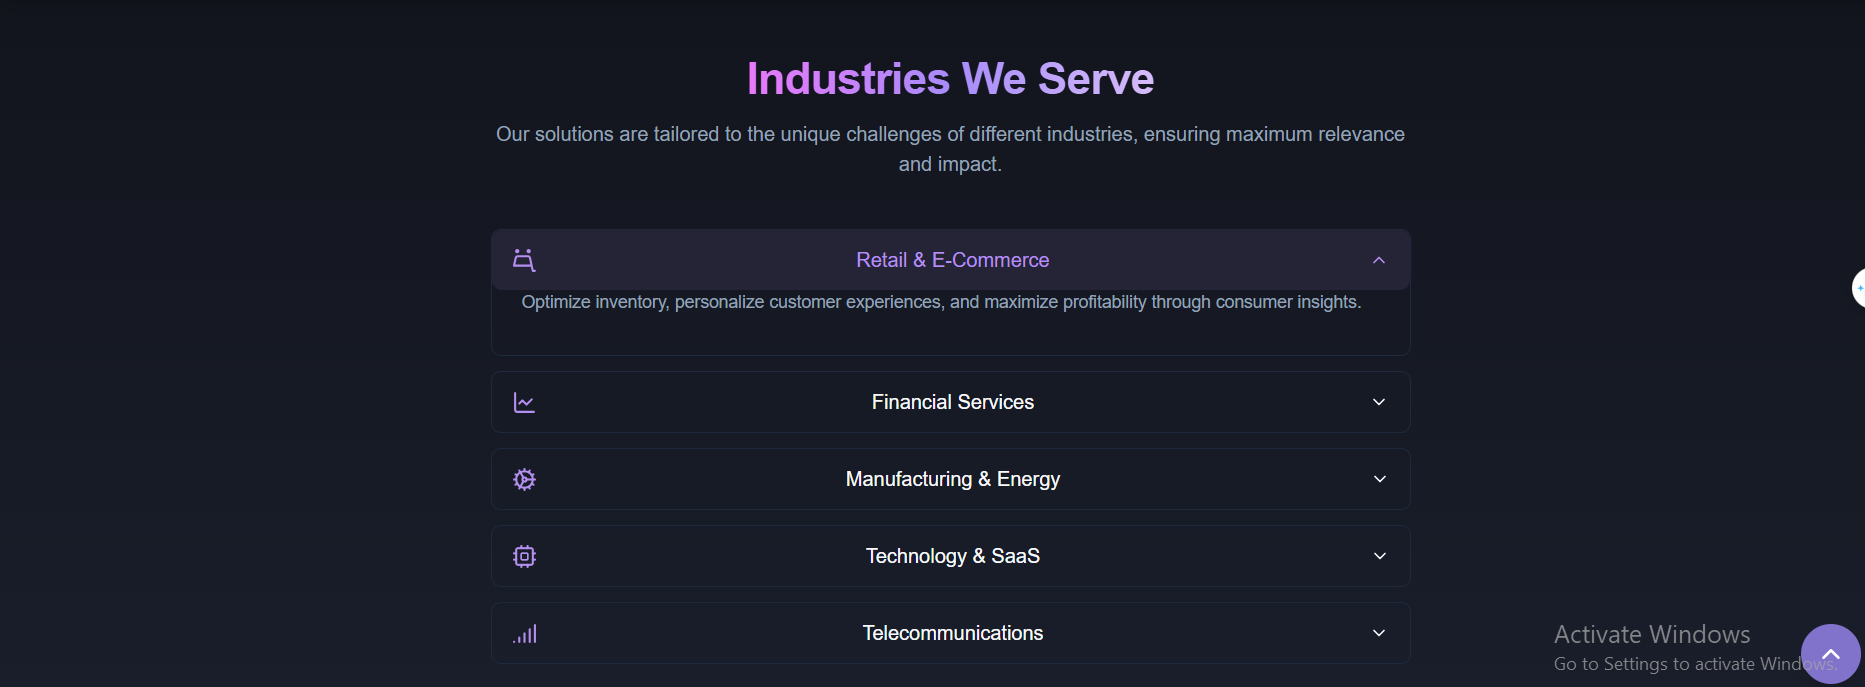Expand Telecommunications using its down chevron
Image resolution: width=1865 pixels, height=687 pixels.
click(x=1379, y=633)
